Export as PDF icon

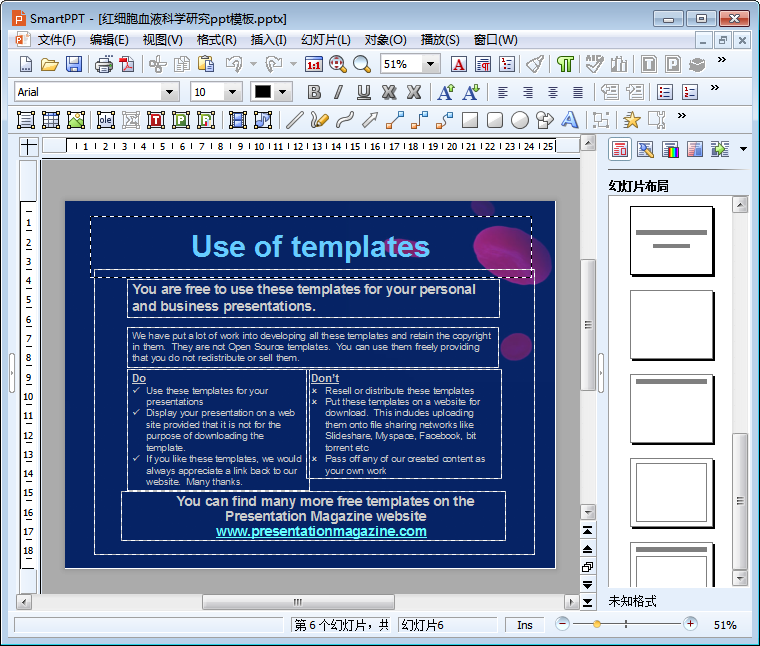pos(127,64)
